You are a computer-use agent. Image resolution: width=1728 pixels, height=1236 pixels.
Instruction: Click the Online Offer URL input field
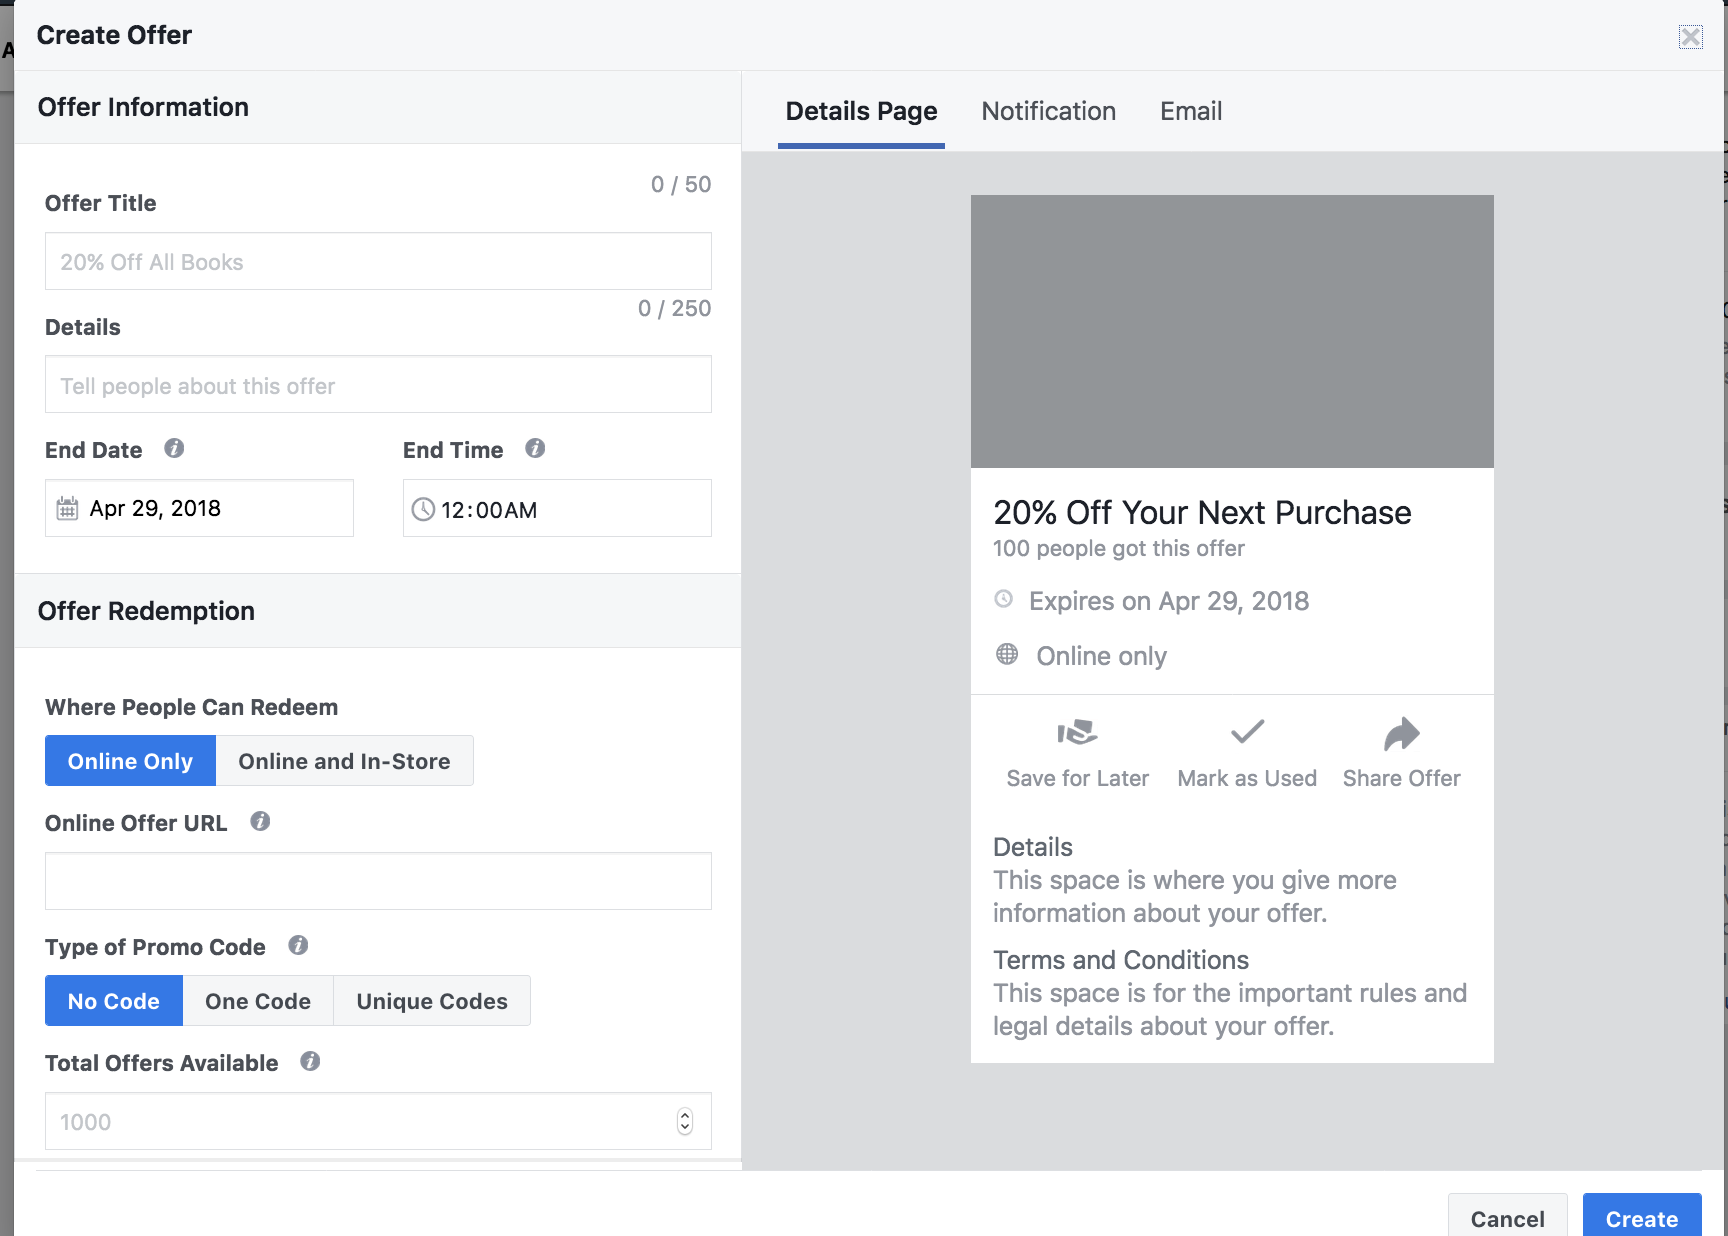(x=378, y=881)
